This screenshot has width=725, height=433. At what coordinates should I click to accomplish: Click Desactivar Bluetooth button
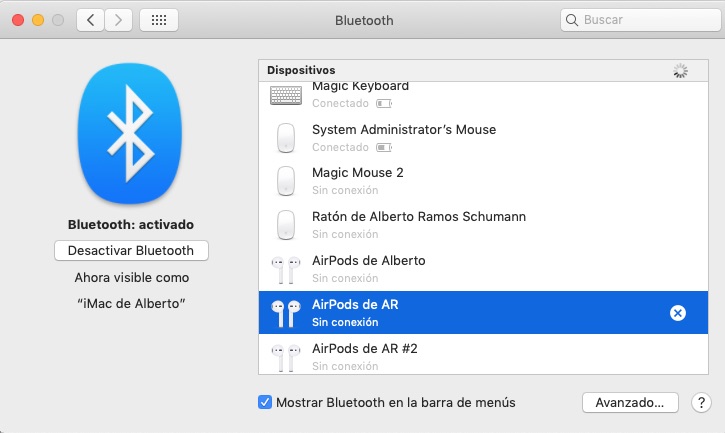tap(131, 251)
